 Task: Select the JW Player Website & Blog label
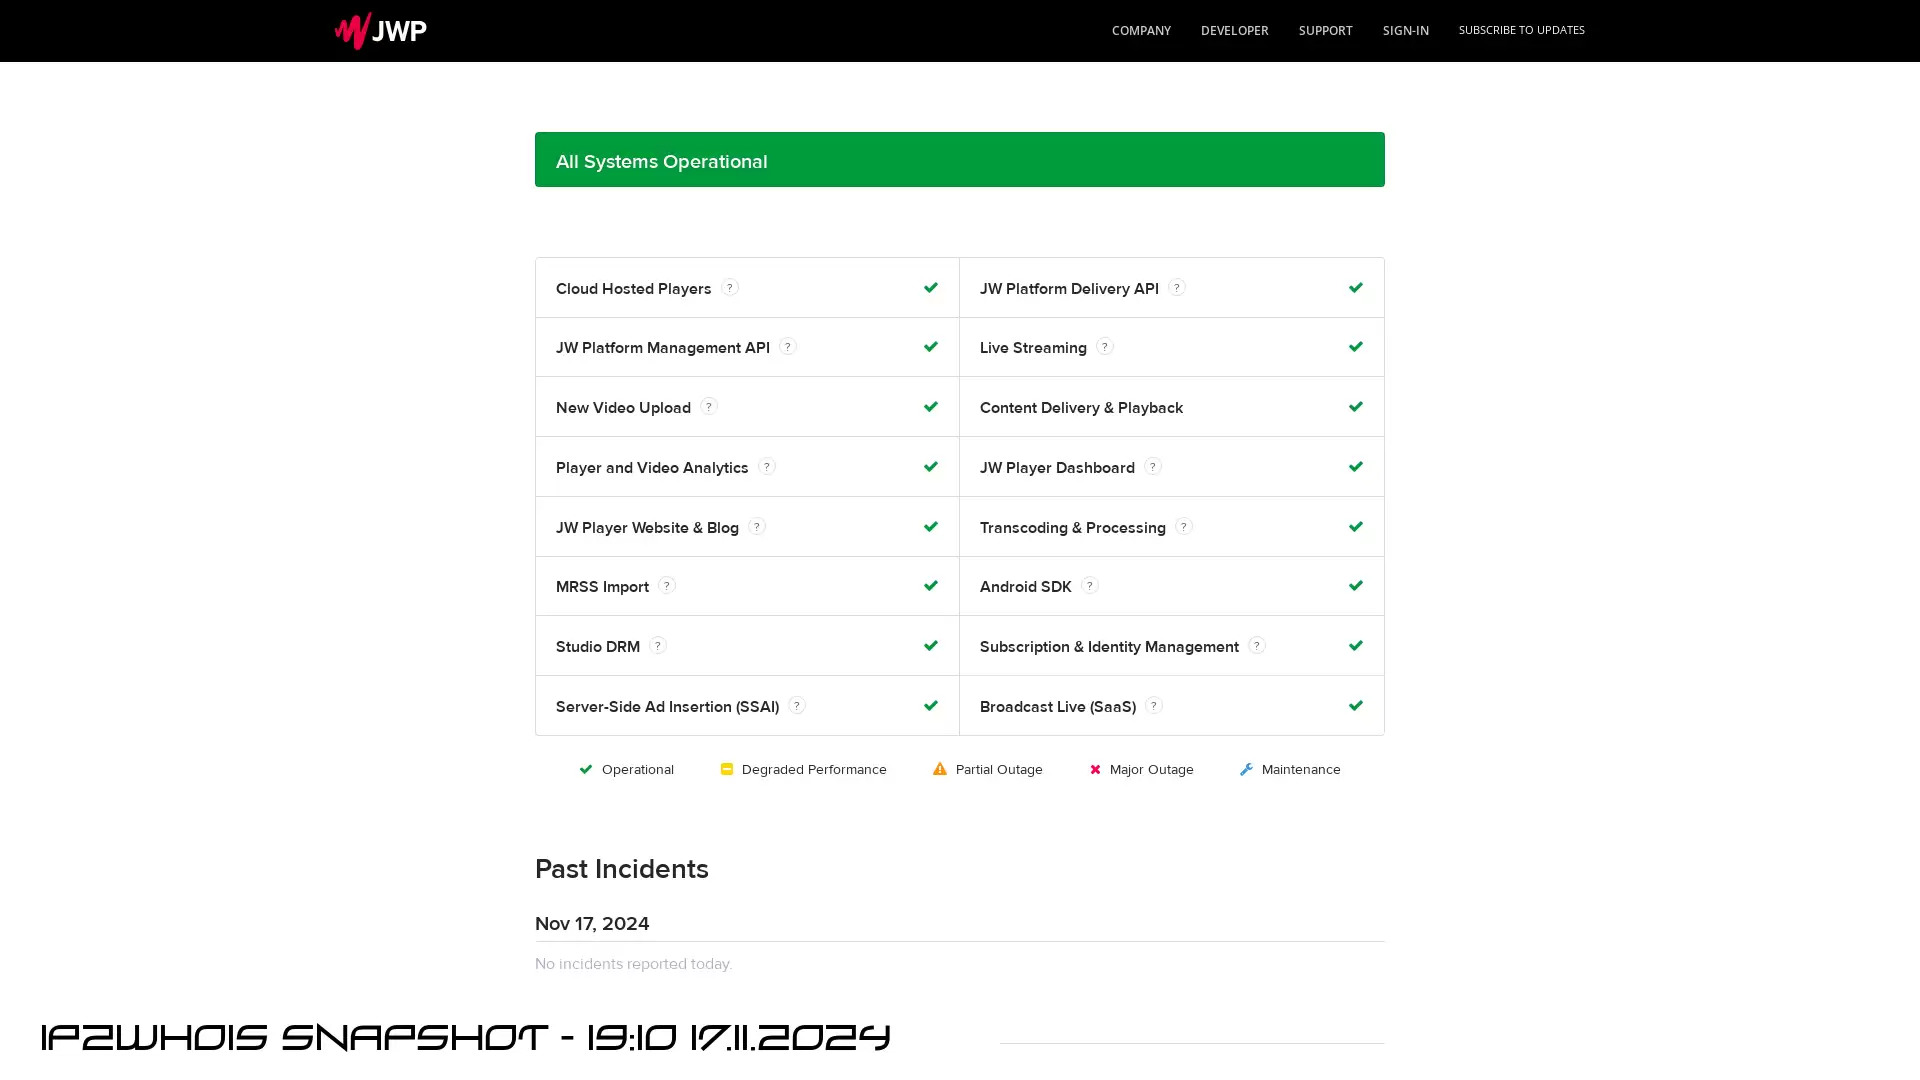pyautogui.click(x=647, y=528)
